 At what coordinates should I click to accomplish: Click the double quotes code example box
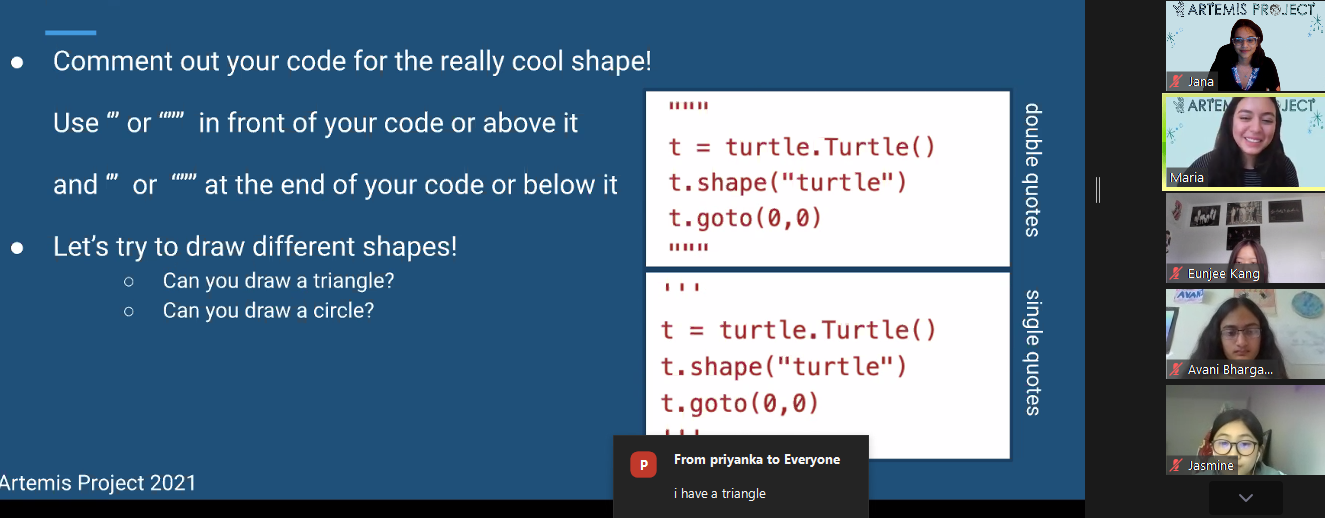[828, 179]
